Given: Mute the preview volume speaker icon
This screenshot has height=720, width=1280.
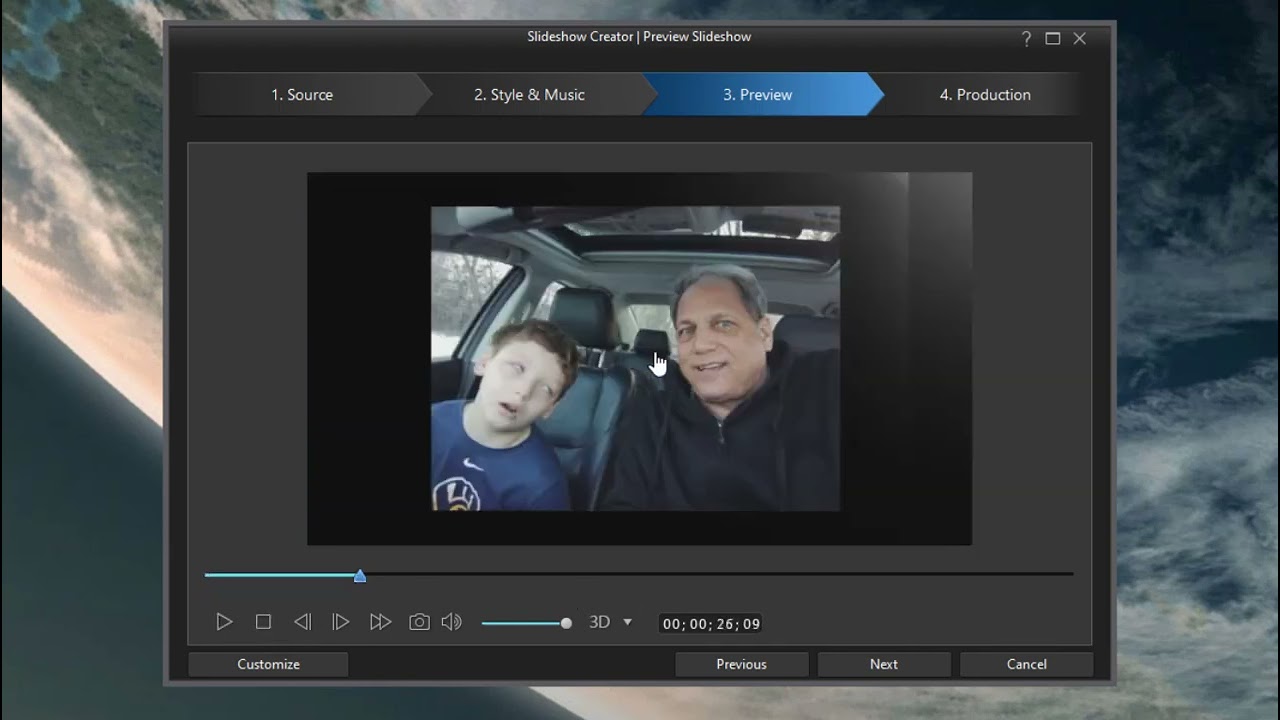Looking at the screenshot, I should [452, 622].
